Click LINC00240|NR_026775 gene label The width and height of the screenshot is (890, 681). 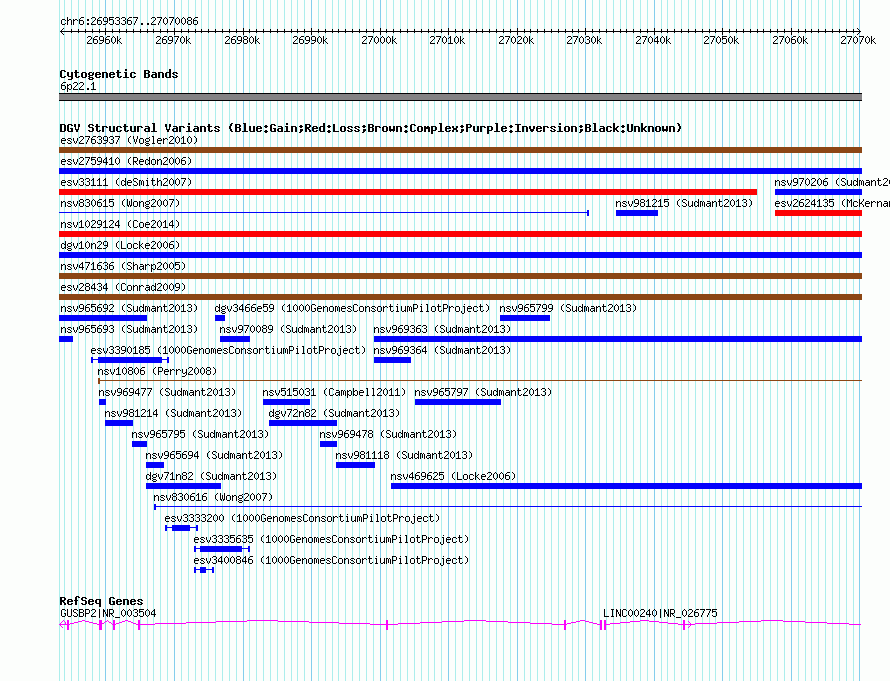click(660, 613)
